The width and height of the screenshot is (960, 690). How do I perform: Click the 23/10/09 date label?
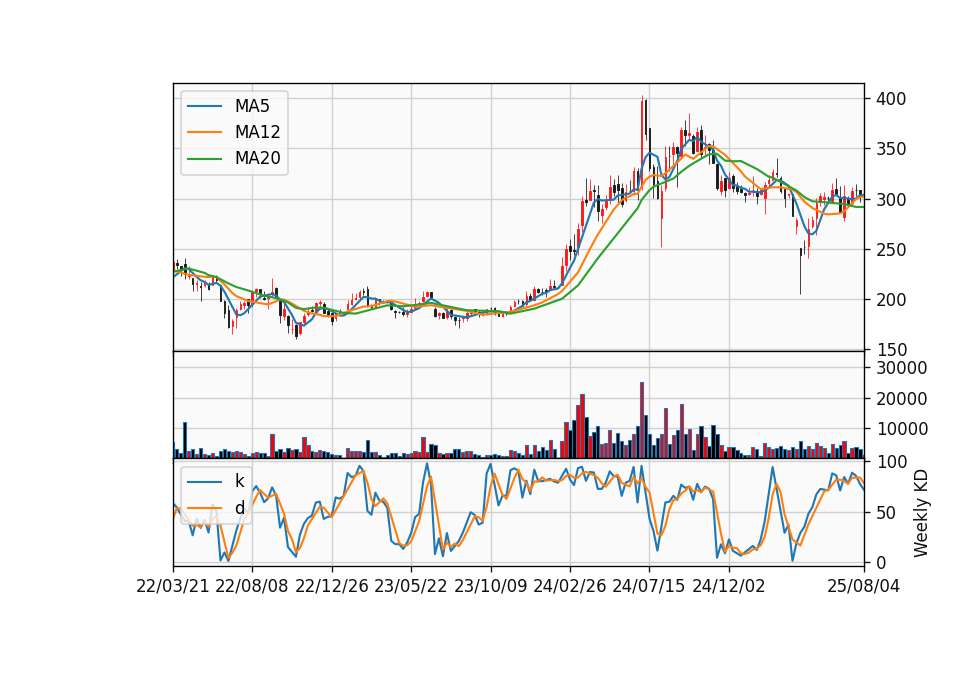click(x=490, y=586)
